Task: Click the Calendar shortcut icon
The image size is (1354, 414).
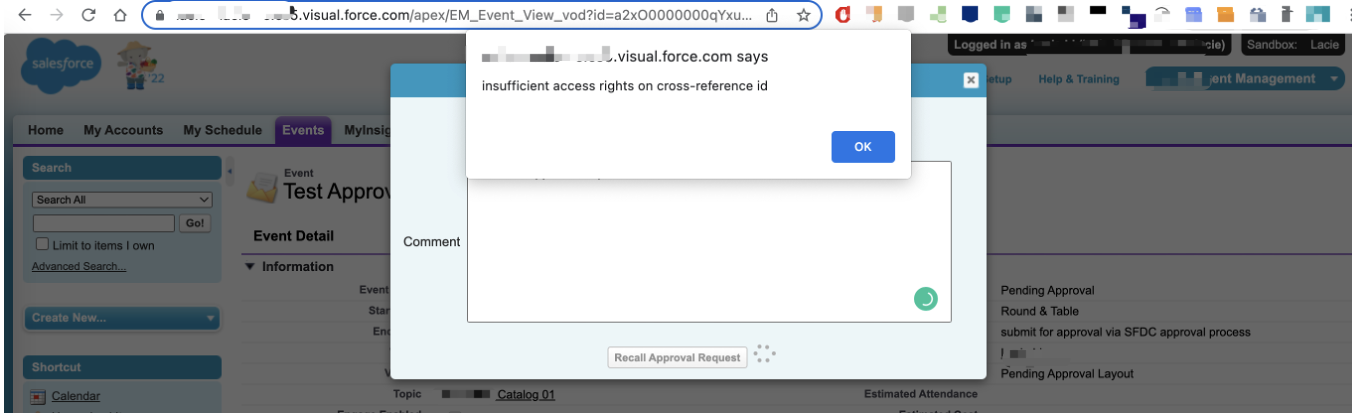Action: (x=39, y=396)
